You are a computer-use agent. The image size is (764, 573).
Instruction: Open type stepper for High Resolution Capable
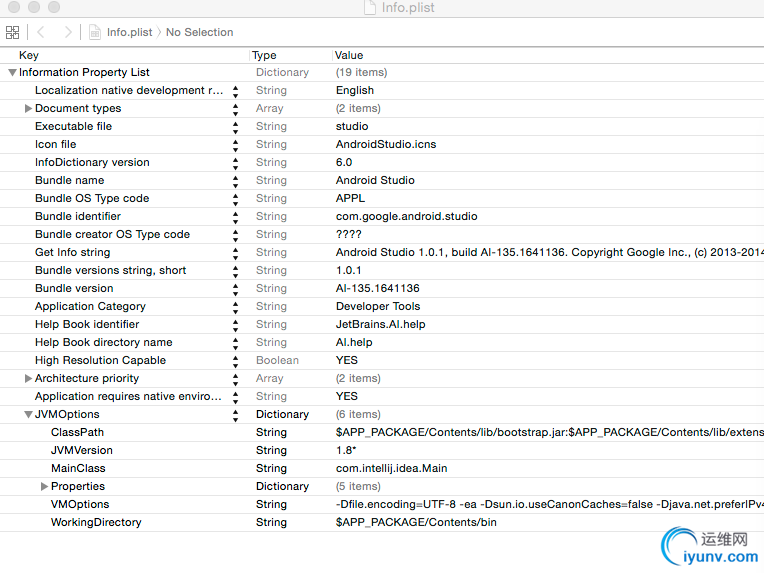tap(236, 360)
